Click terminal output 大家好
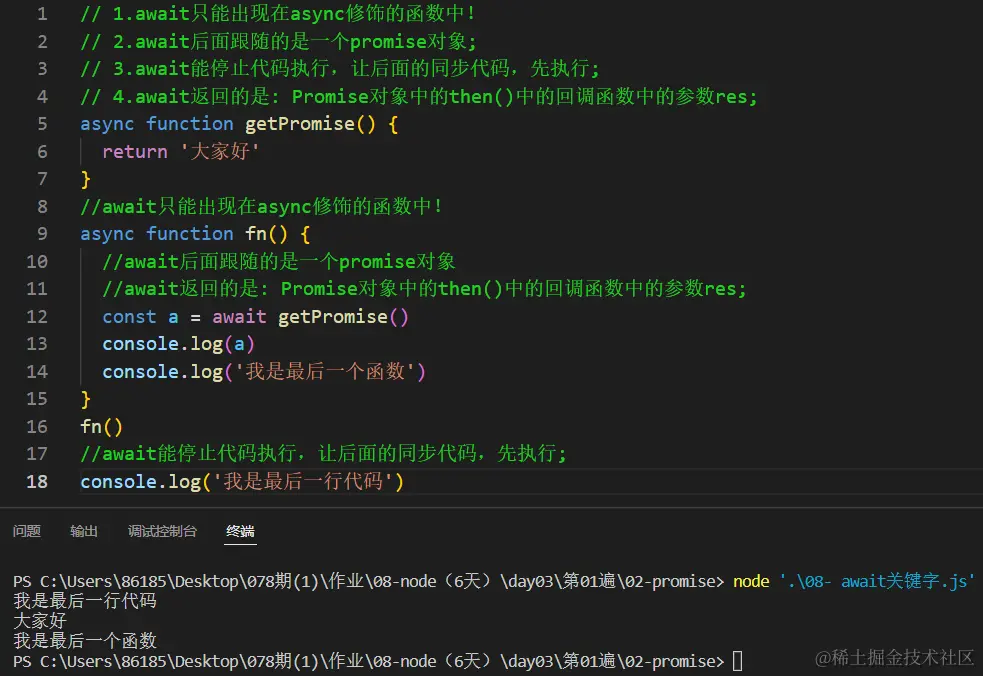 (x=39, y=621)
